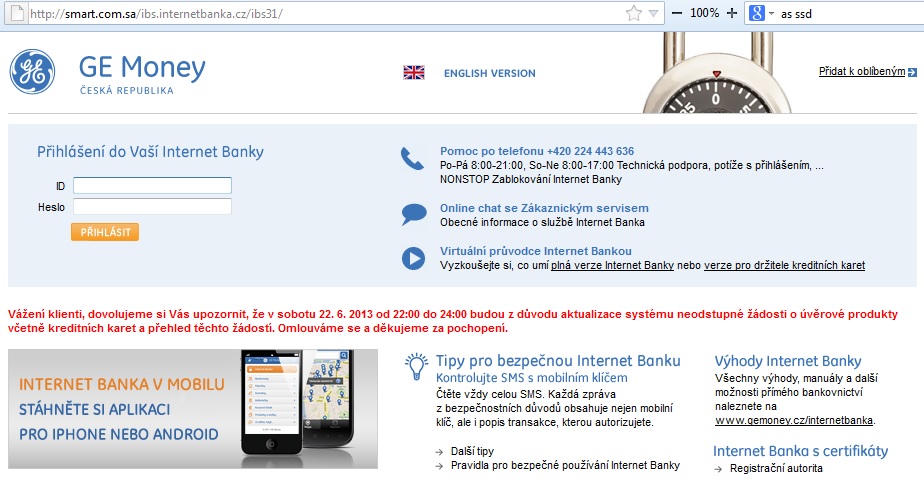Focus the ID input field
924x483 pixels.
[152, 186]
